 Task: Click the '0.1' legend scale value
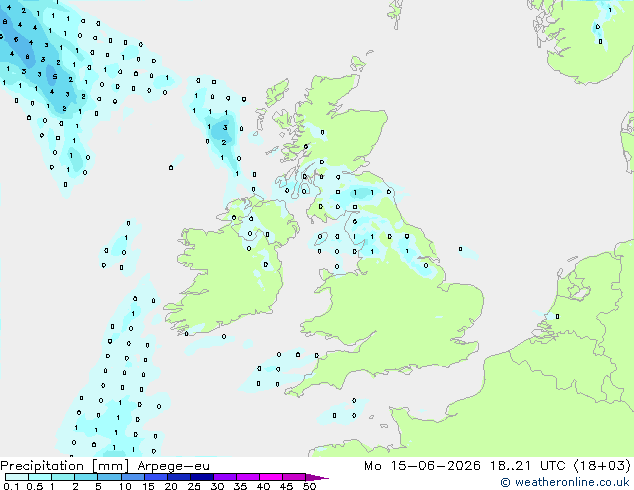tap(11, 486)
